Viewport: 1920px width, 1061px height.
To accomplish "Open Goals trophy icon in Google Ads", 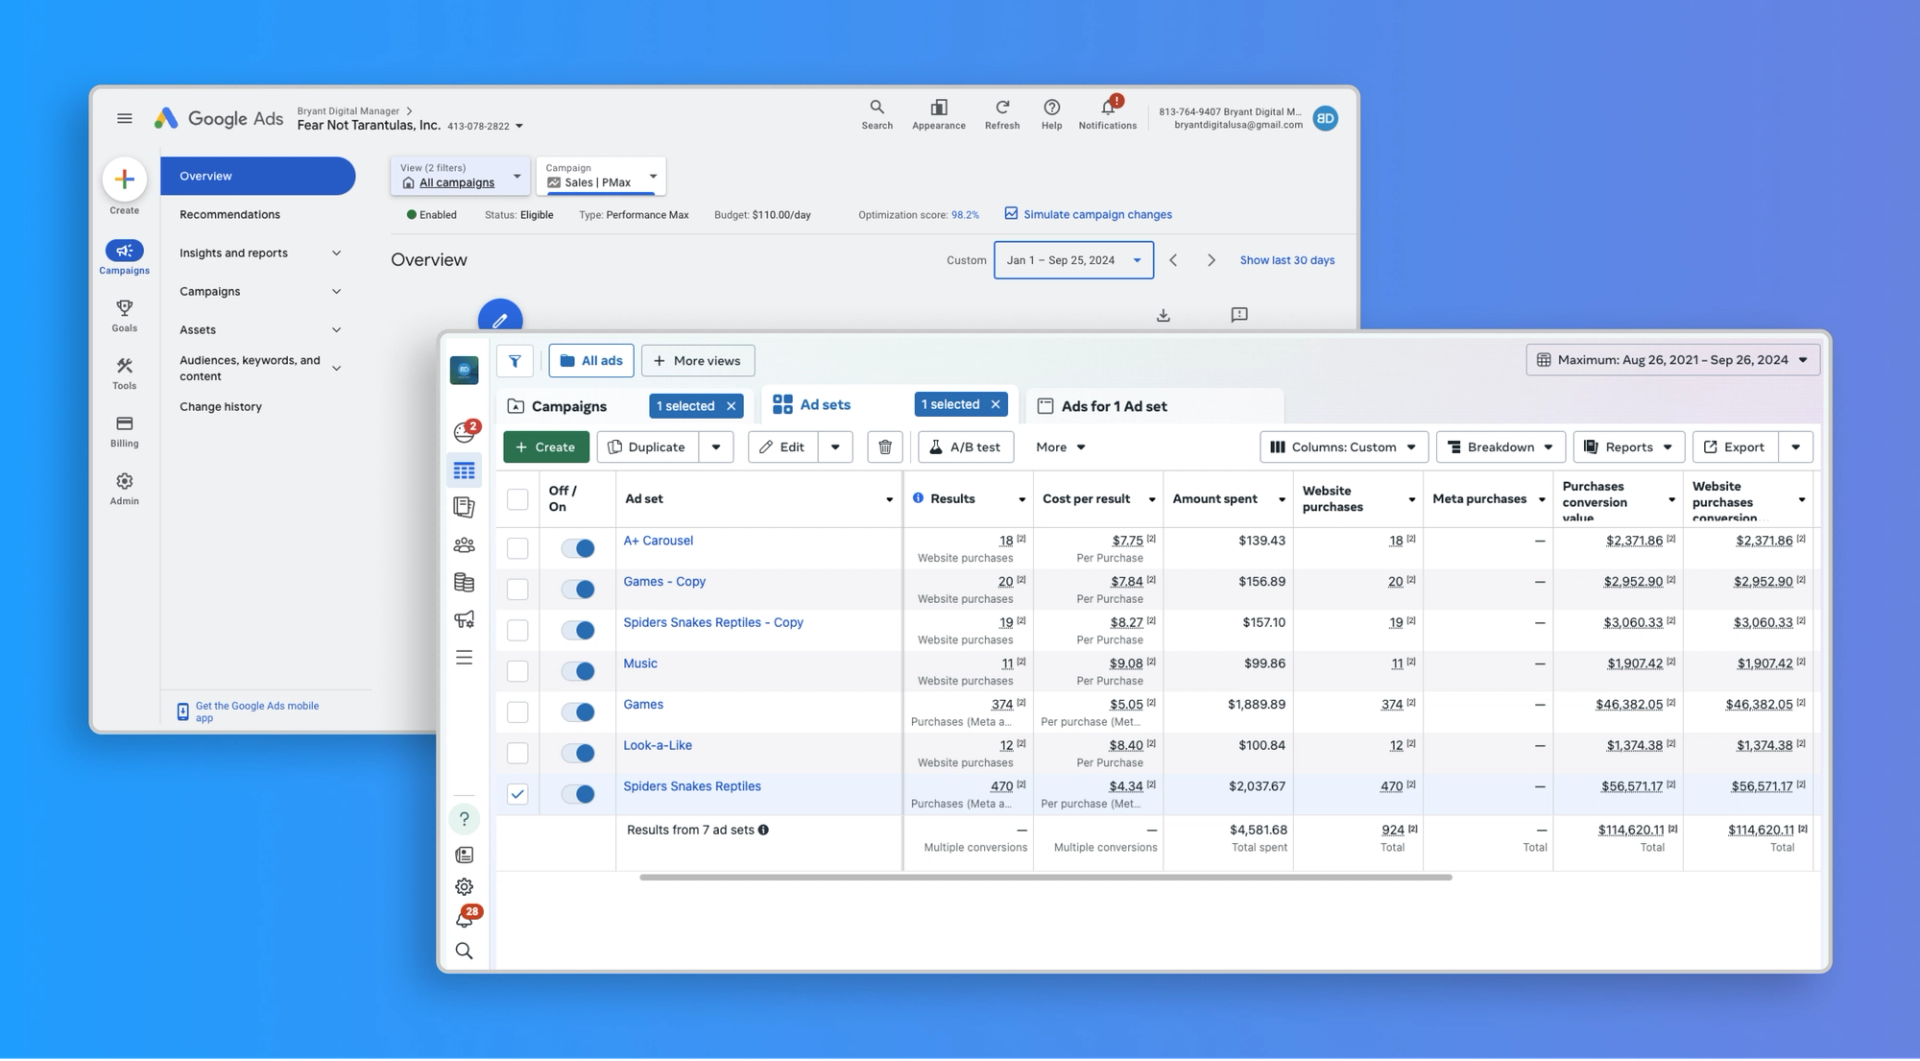I will [124, 314].
